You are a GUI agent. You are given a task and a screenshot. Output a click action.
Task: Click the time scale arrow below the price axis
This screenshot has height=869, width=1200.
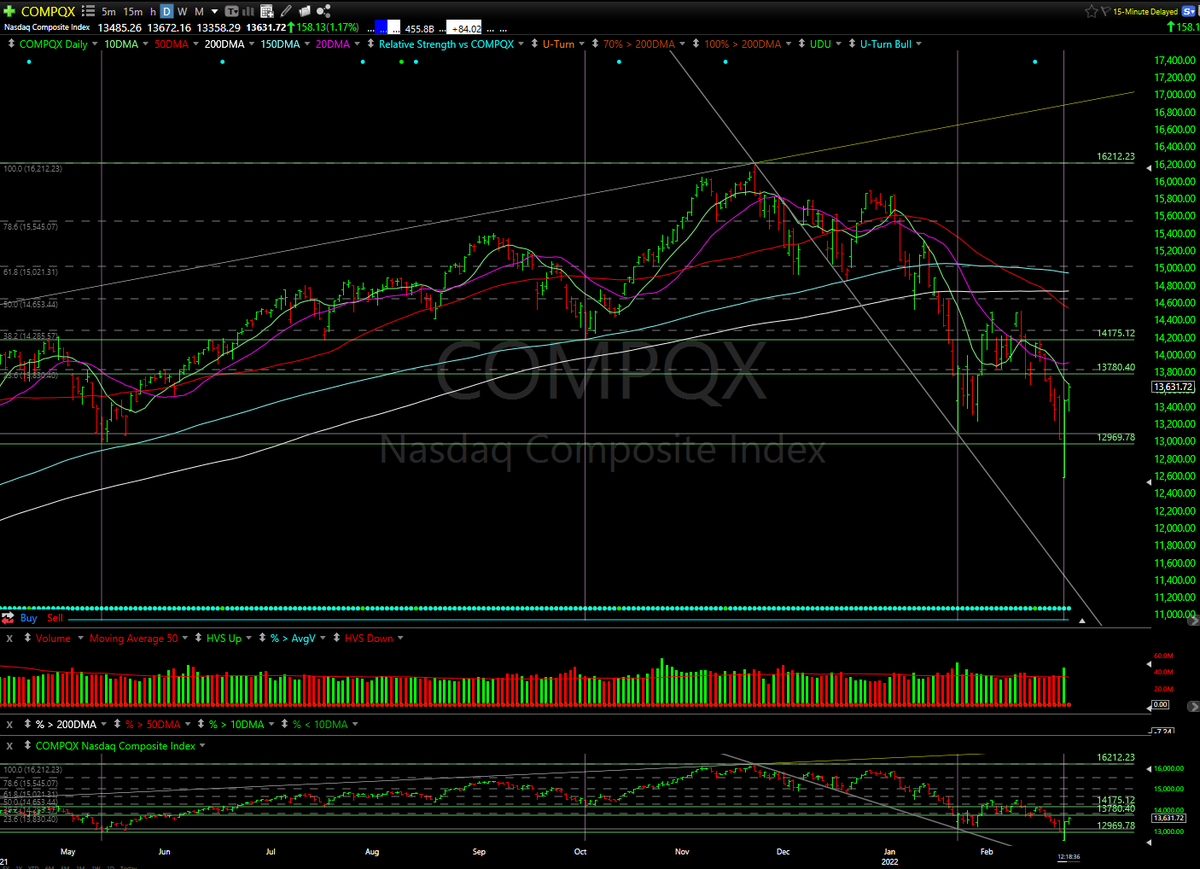(1082, 621)
